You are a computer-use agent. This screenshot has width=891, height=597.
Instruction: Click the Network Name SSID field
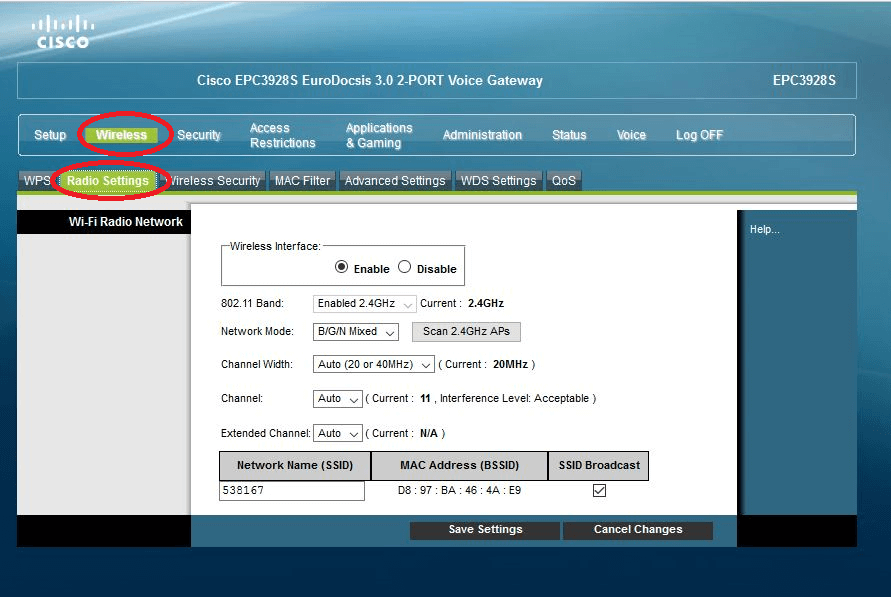291,491
